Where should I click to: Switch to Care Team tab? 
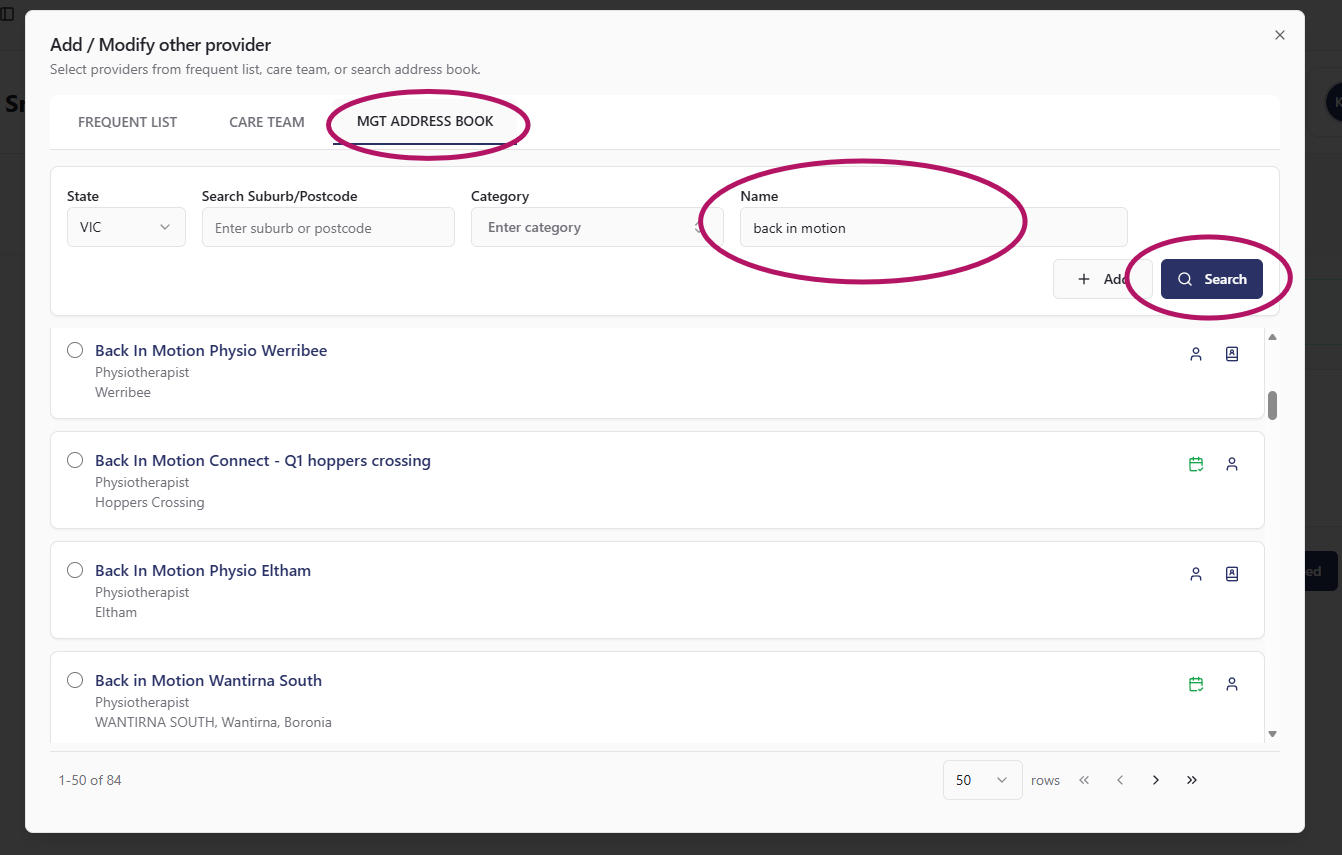[x=267, y=122]
